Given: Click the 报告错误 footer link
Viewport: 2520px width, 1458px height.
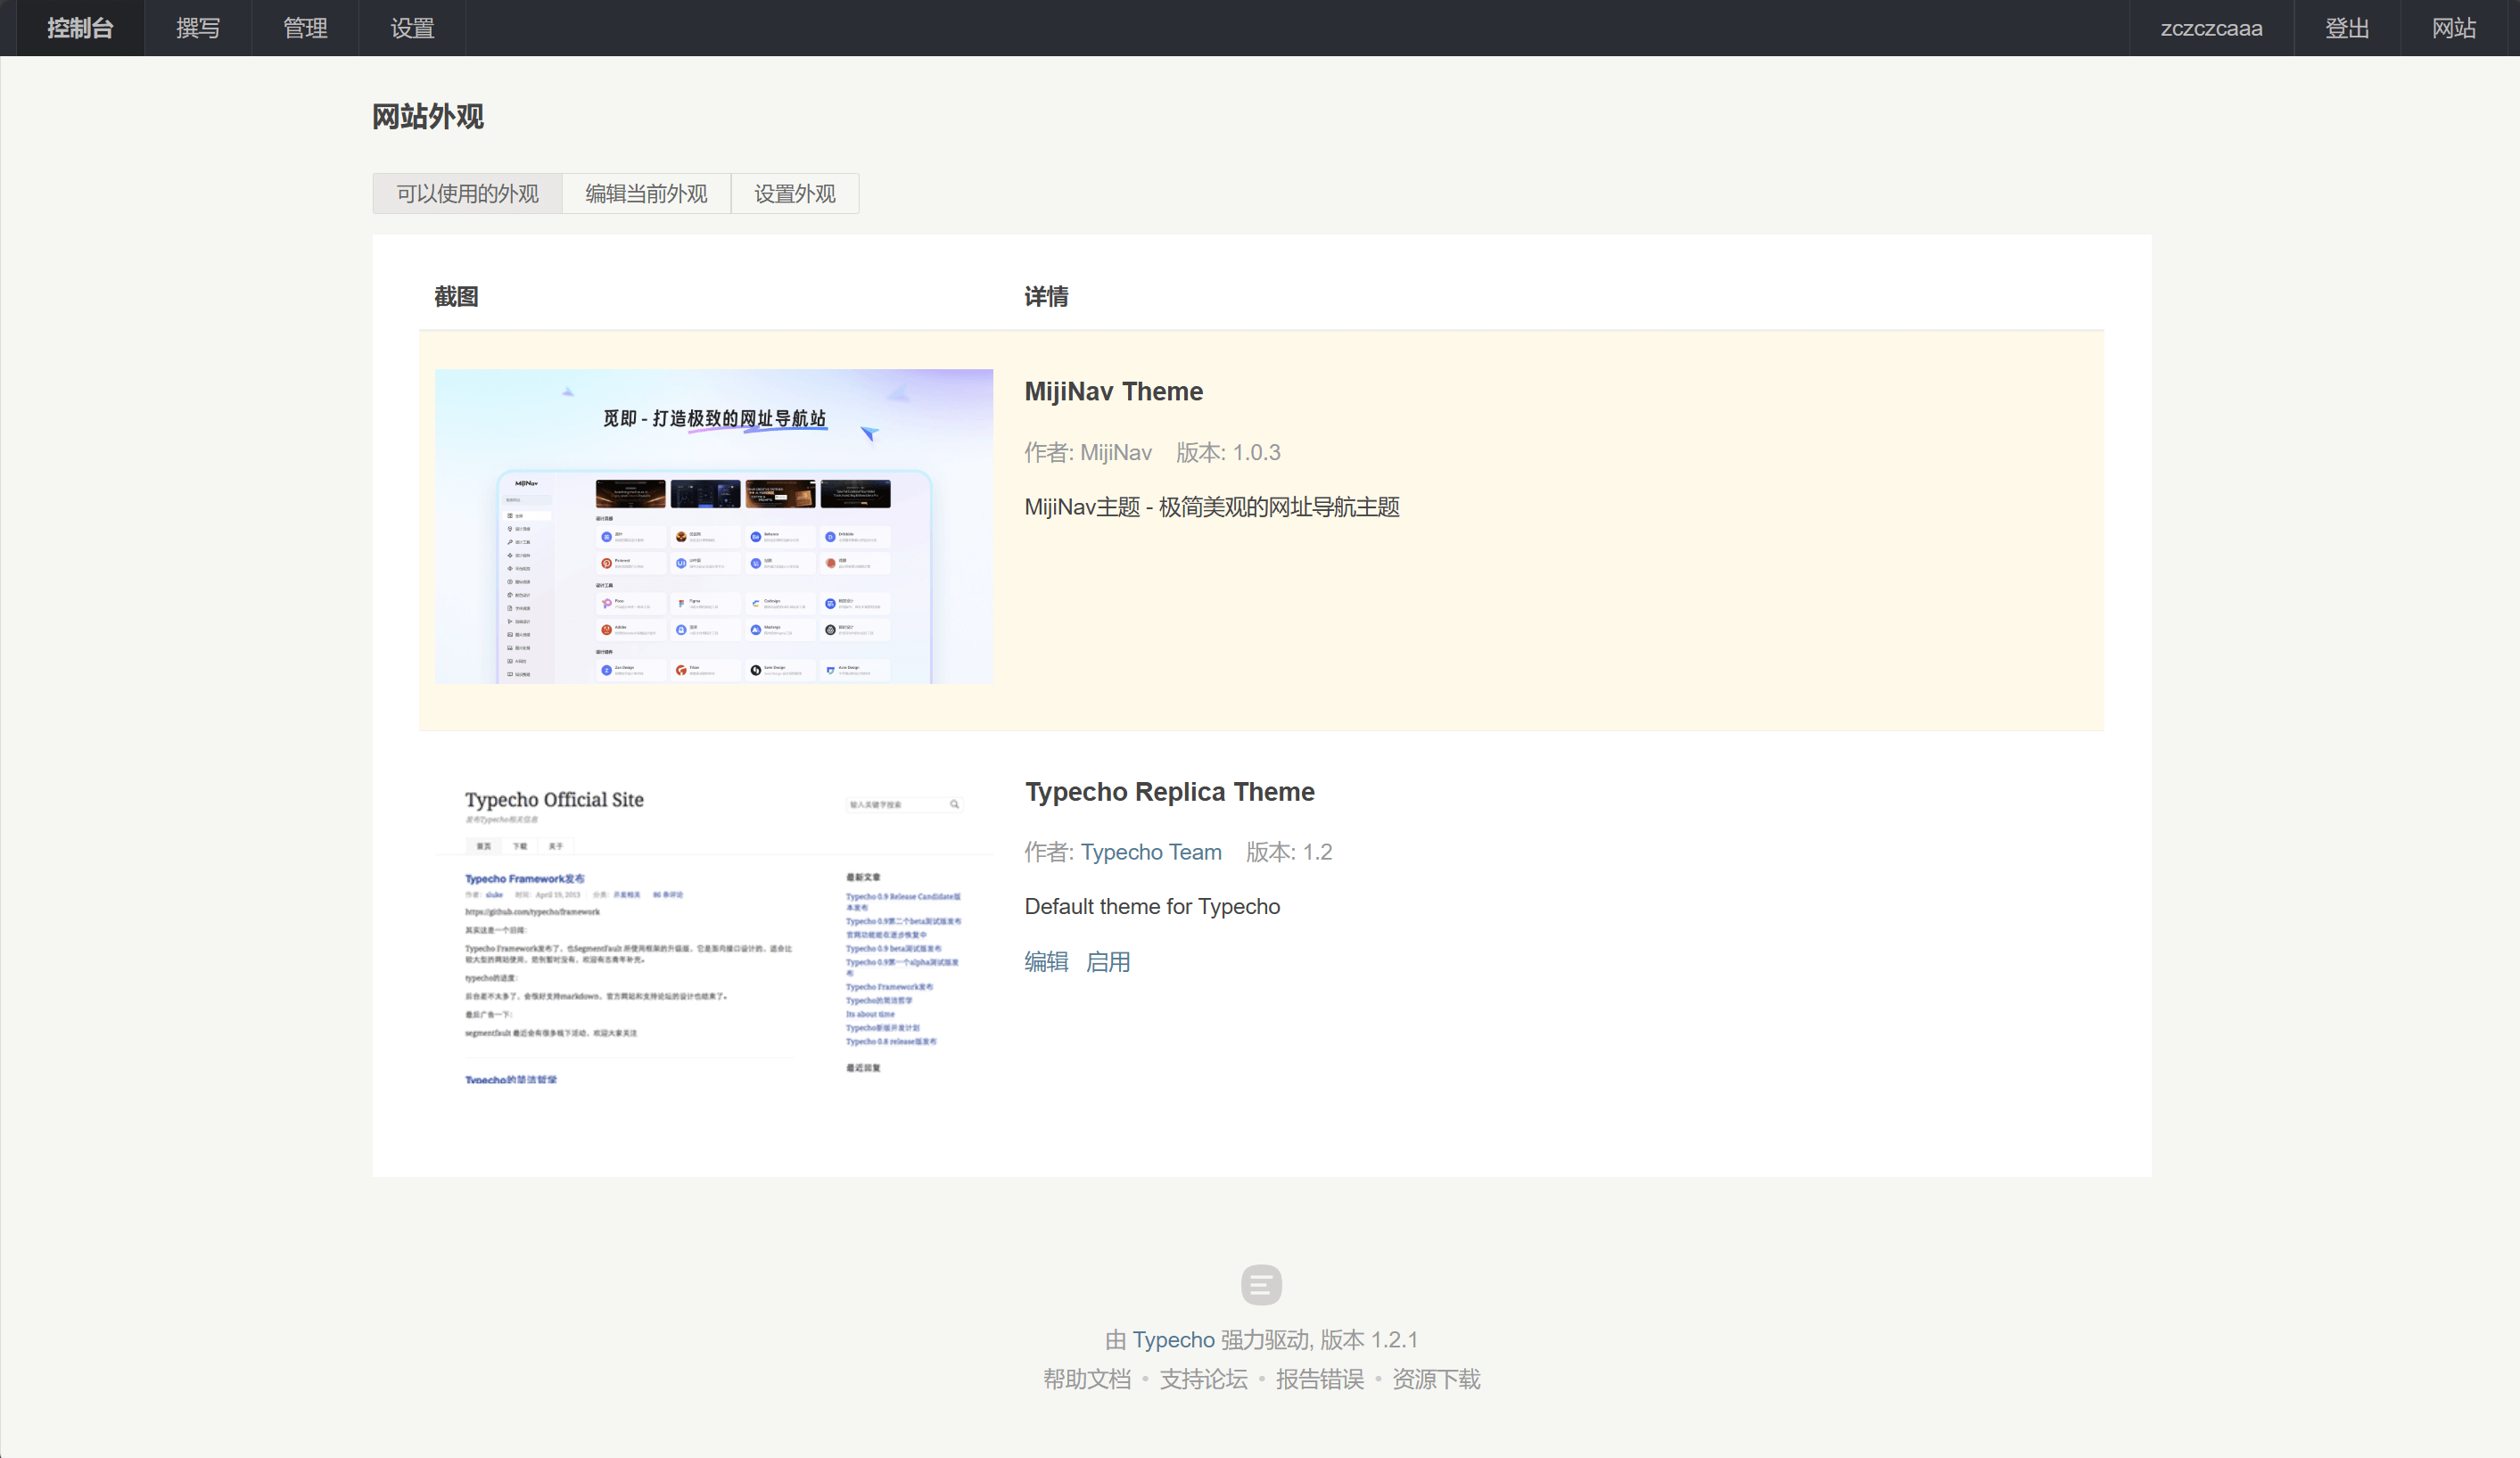Looking at the screenshot, I should (x=1319, y=1379).
